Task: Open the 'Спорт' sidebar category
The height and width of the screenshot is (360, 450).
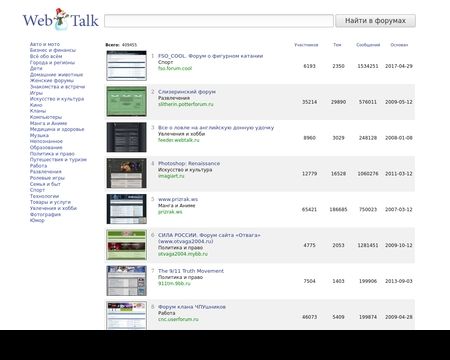Action: (37, 190)
